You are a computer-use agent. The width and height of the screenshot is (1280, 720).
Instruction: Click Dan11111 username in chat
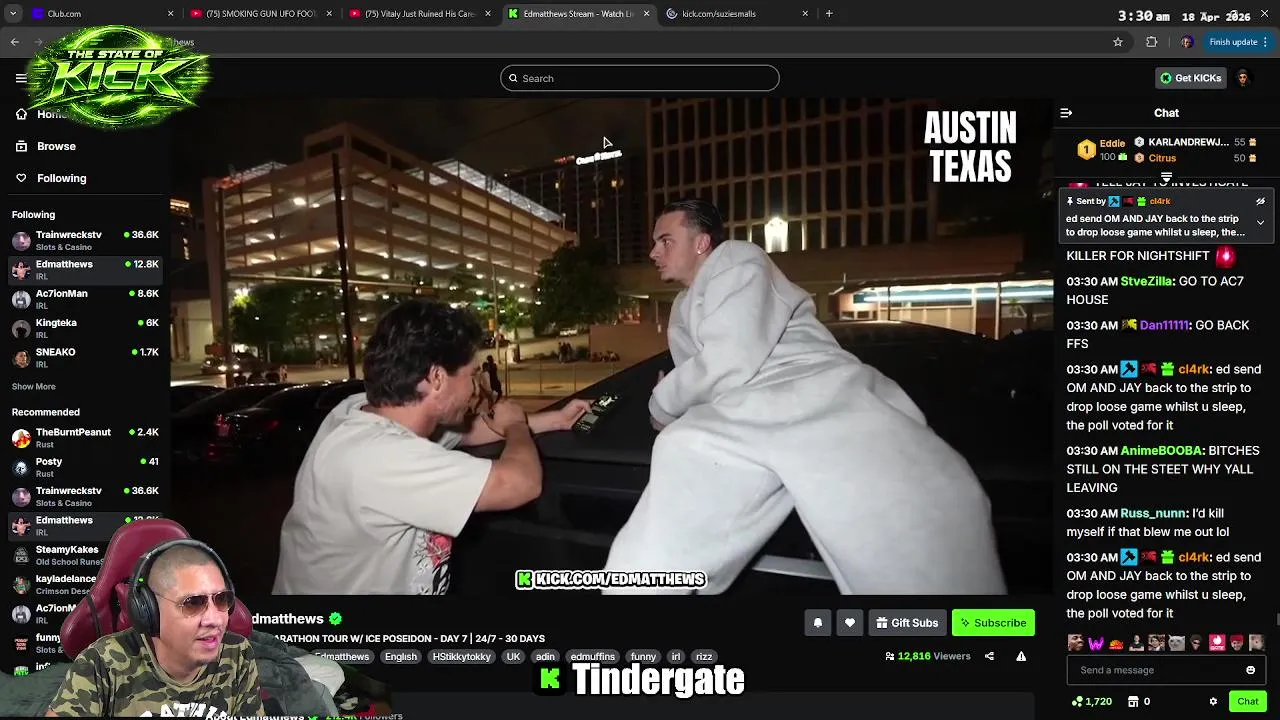pos(1163,325)
